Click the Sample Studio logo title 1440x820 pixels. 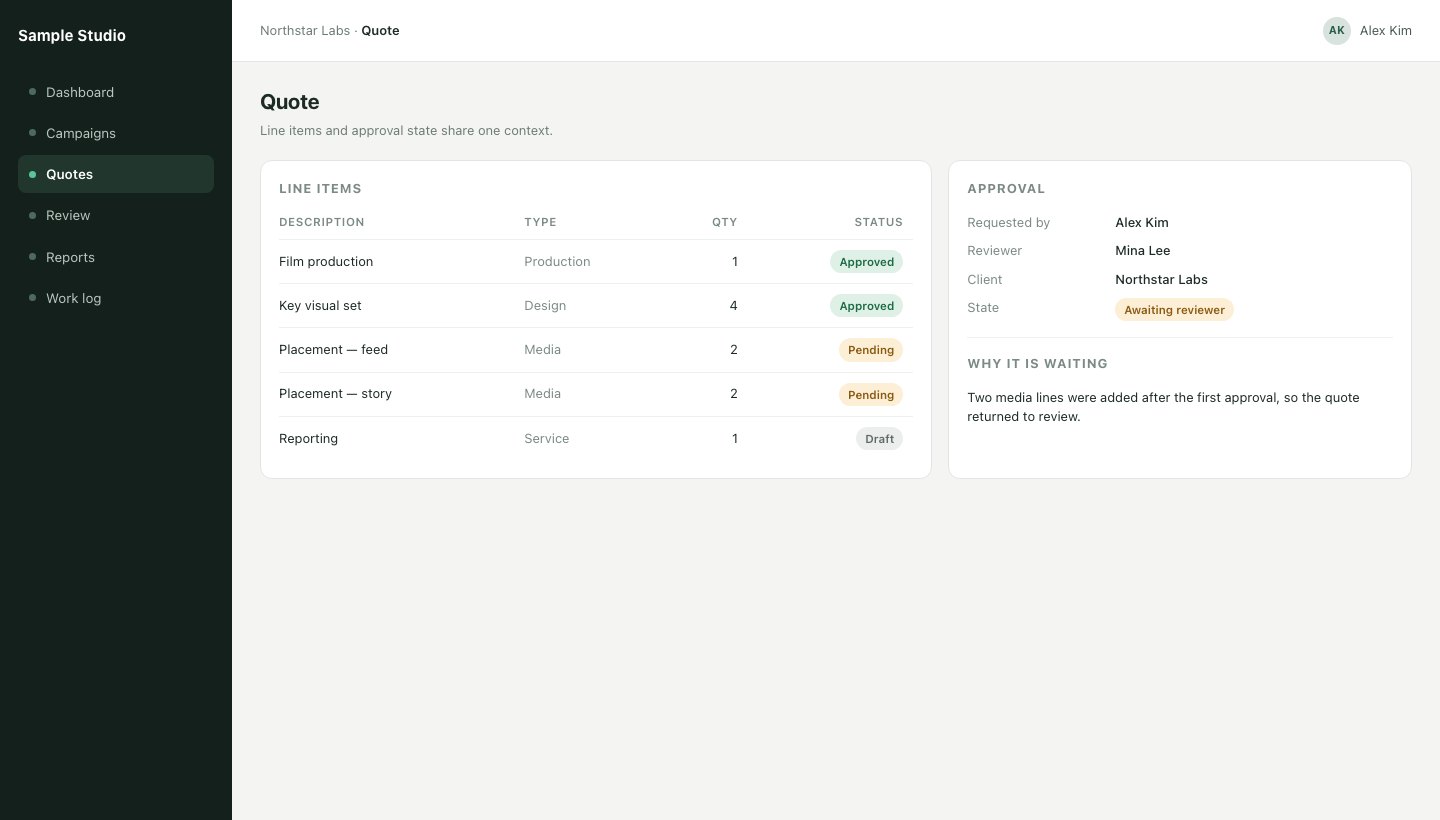click(x=72, y=36)
